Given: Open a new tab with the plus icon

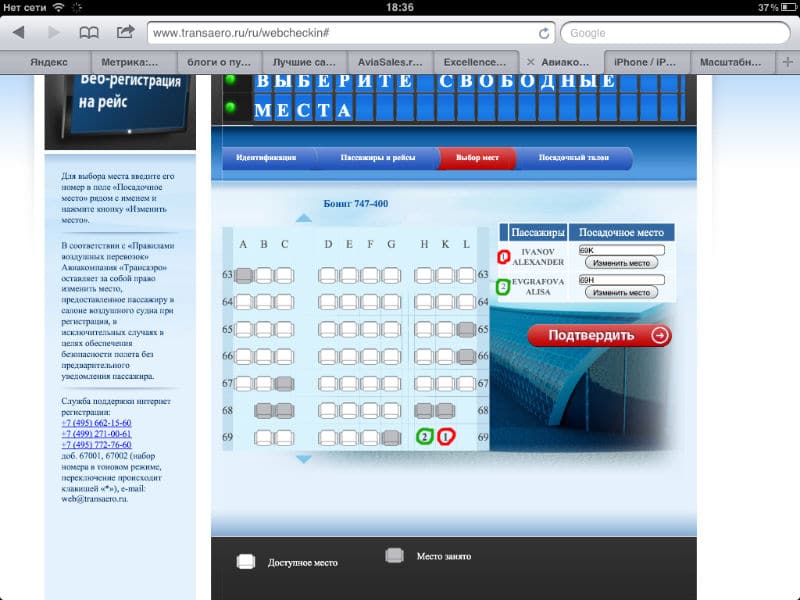Looking at the screenshot, I should coord(788,61).
